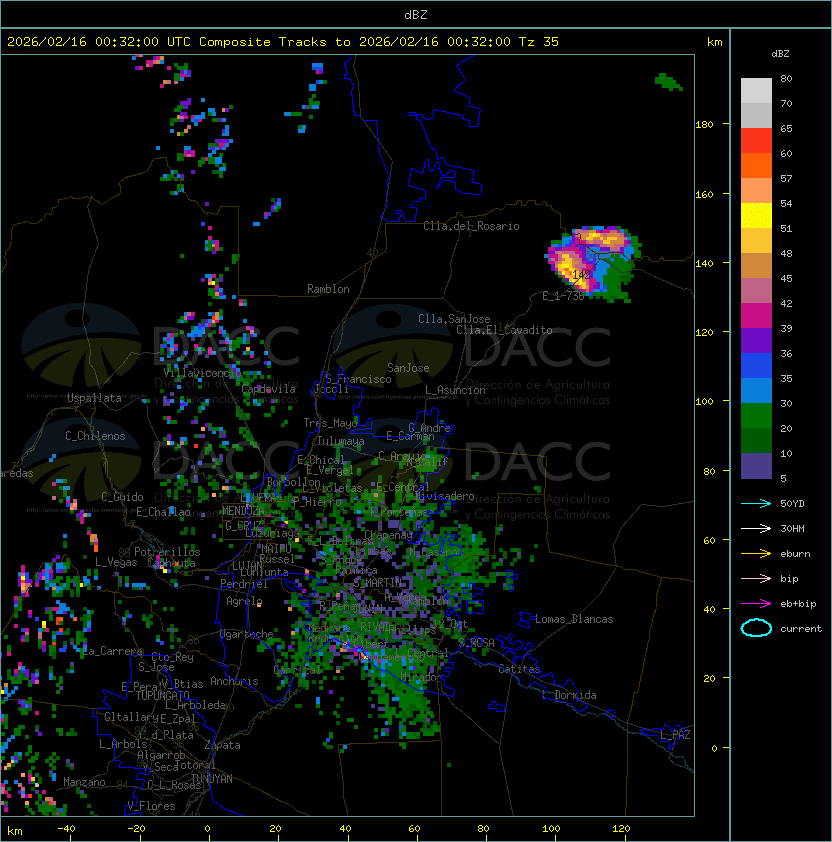
Task: Select the 'L_Dormida' place label
Action: tap(570, 695)
